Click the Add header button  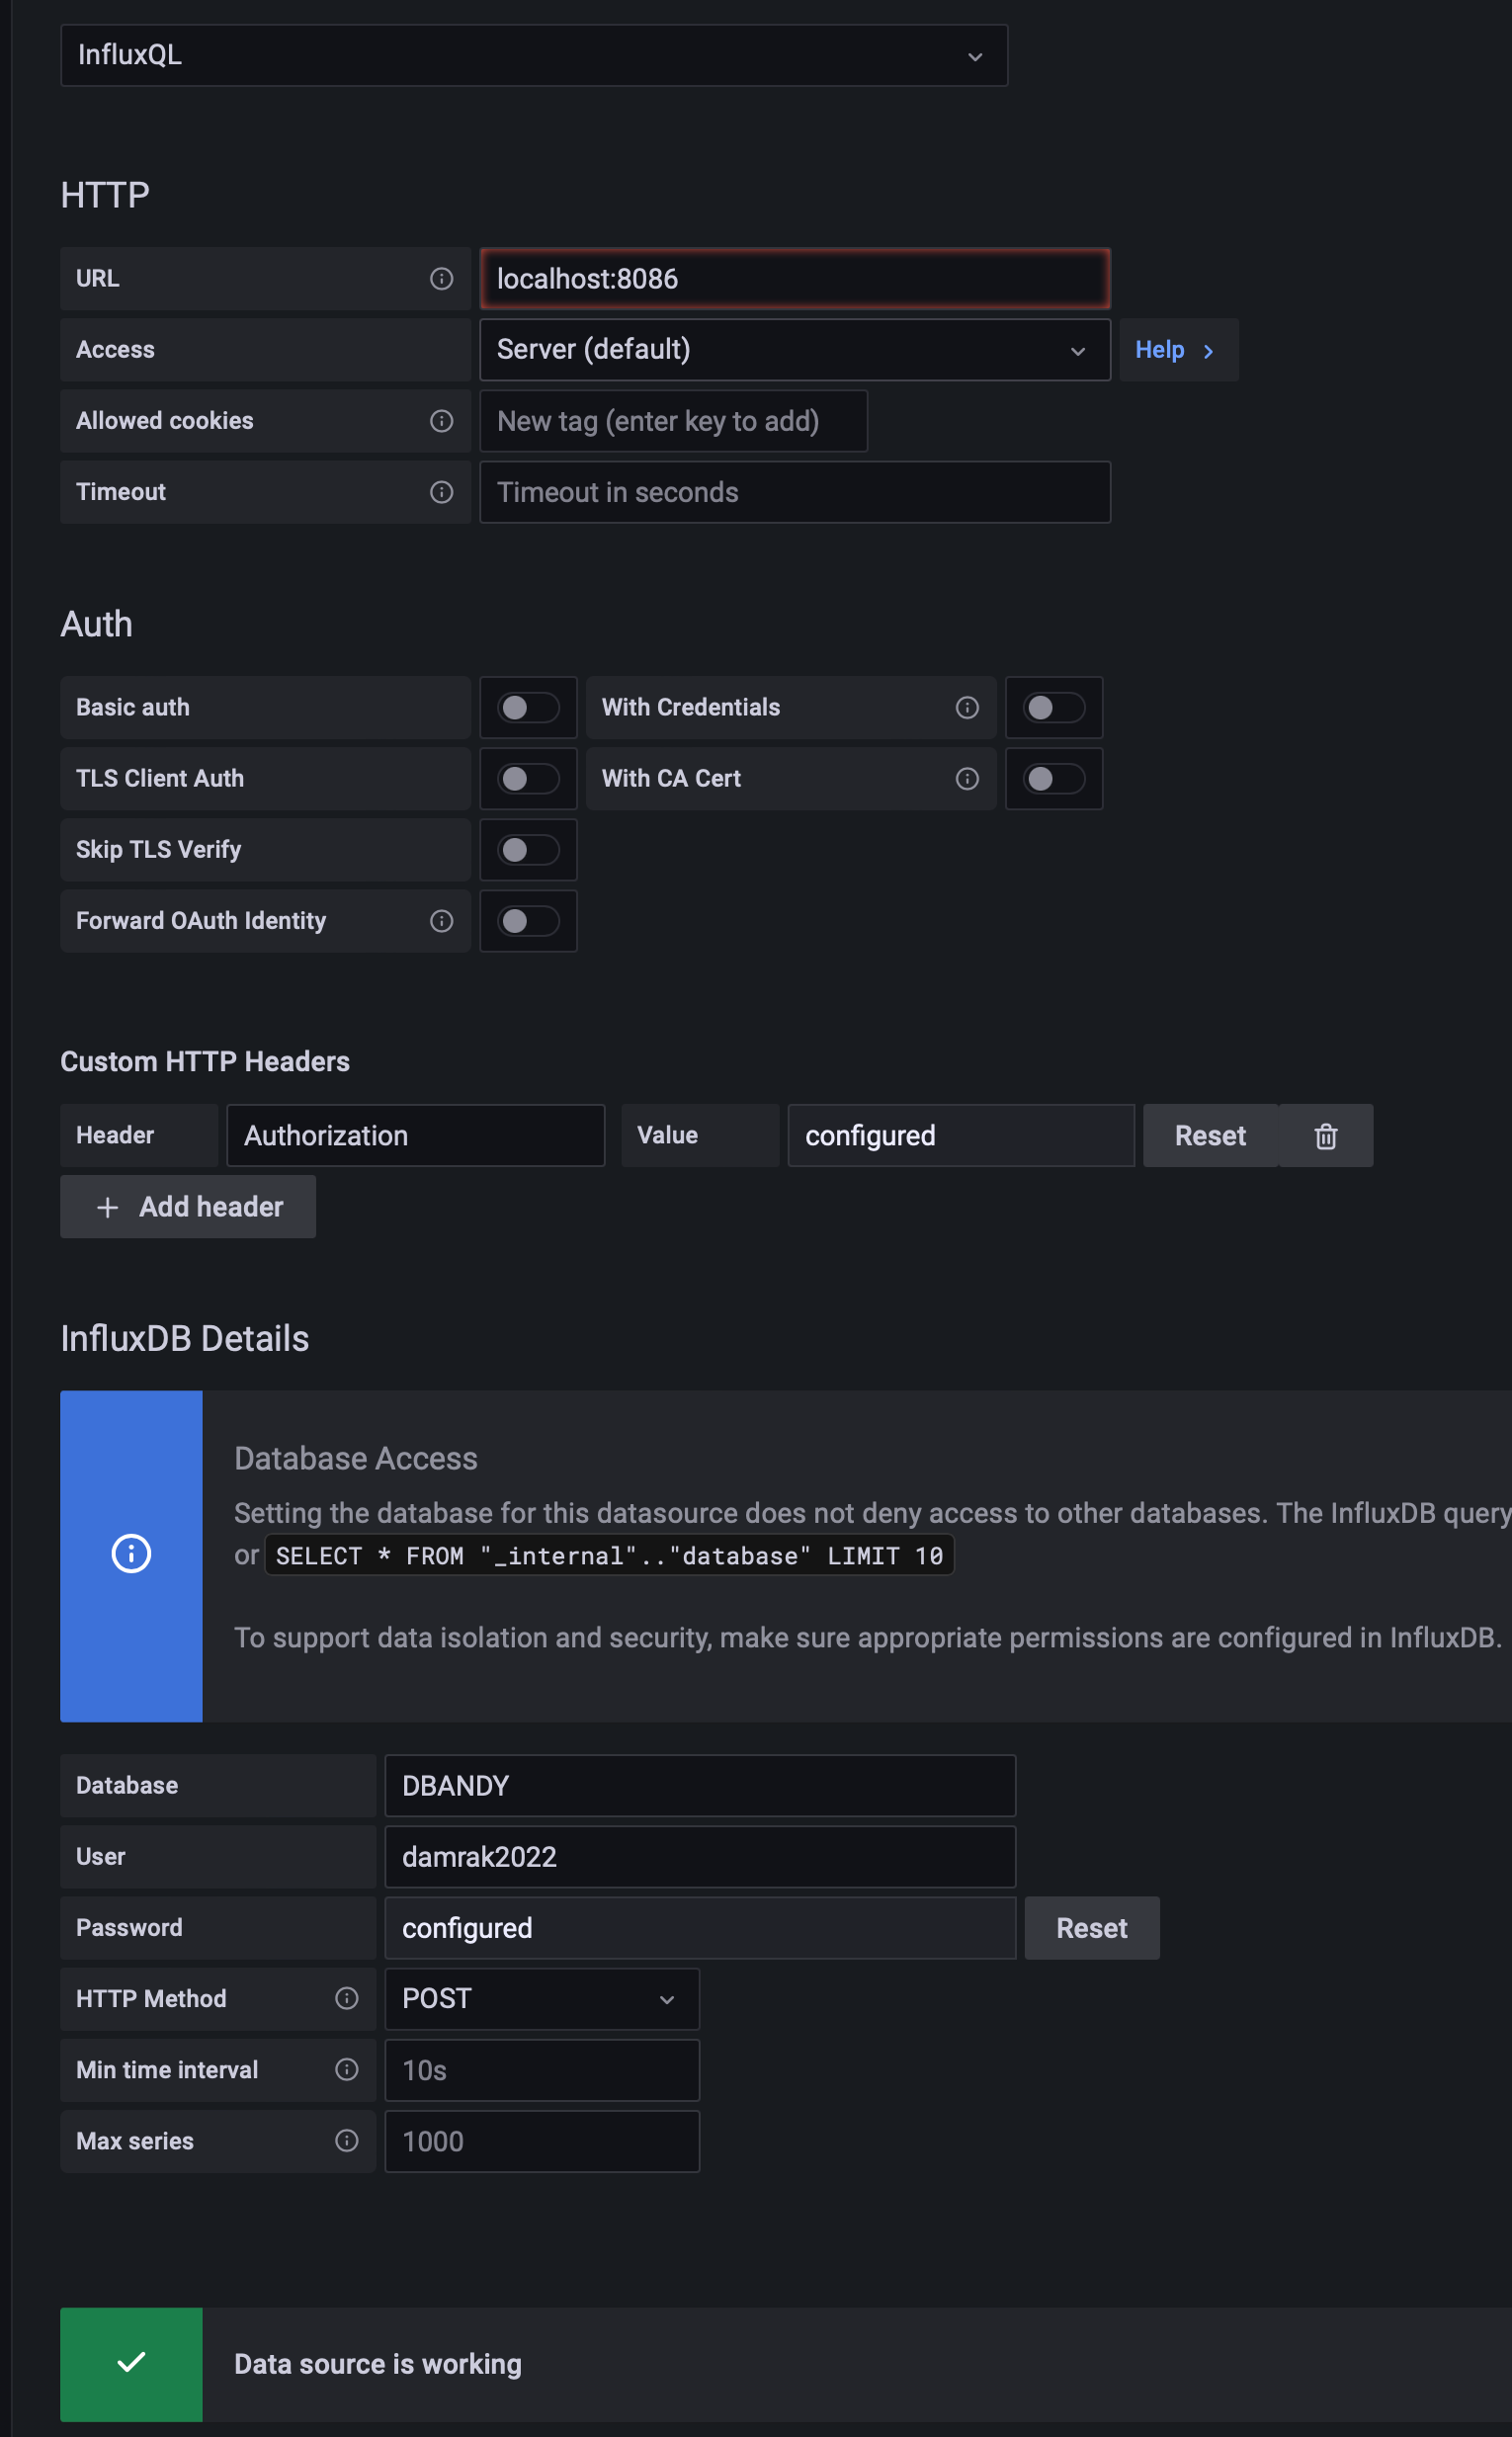[x=188, y=1207]
